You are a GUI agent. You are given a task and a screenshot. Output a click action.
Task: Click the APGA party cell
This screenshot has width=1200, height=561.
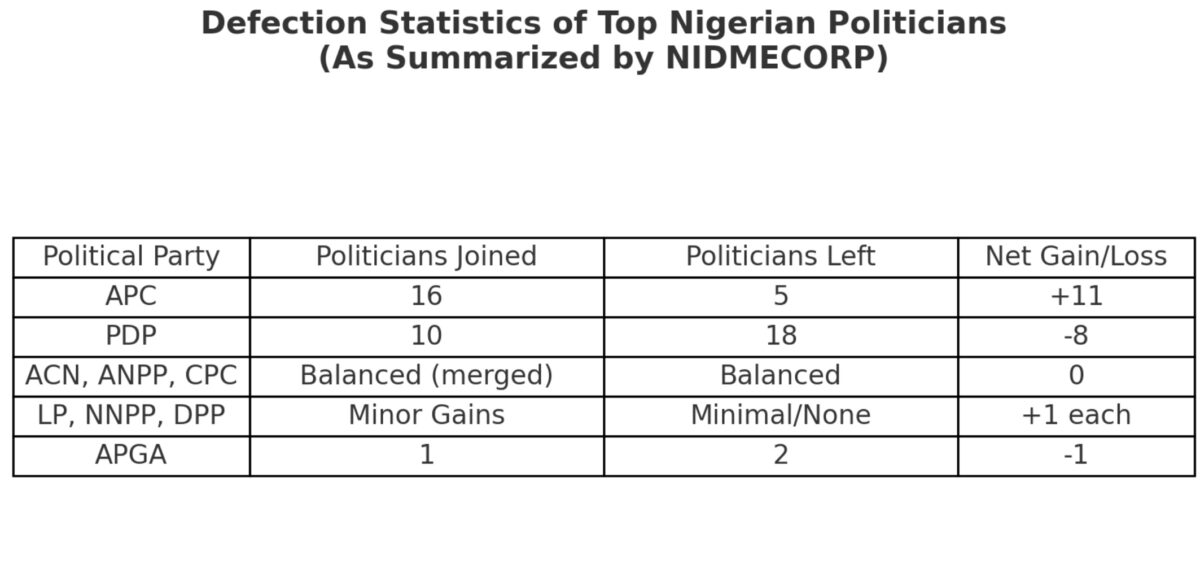(x=131, y=456)
